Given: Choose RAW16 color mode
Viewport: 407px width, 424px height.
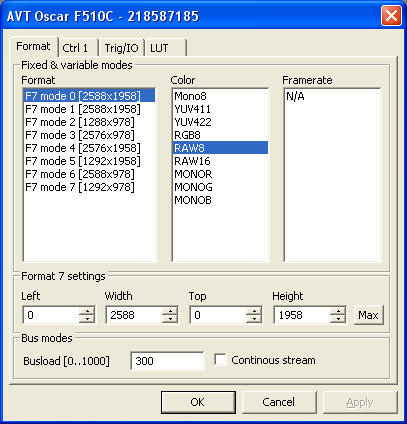Looking at the screenshot, I should click(x=220, y=161).
